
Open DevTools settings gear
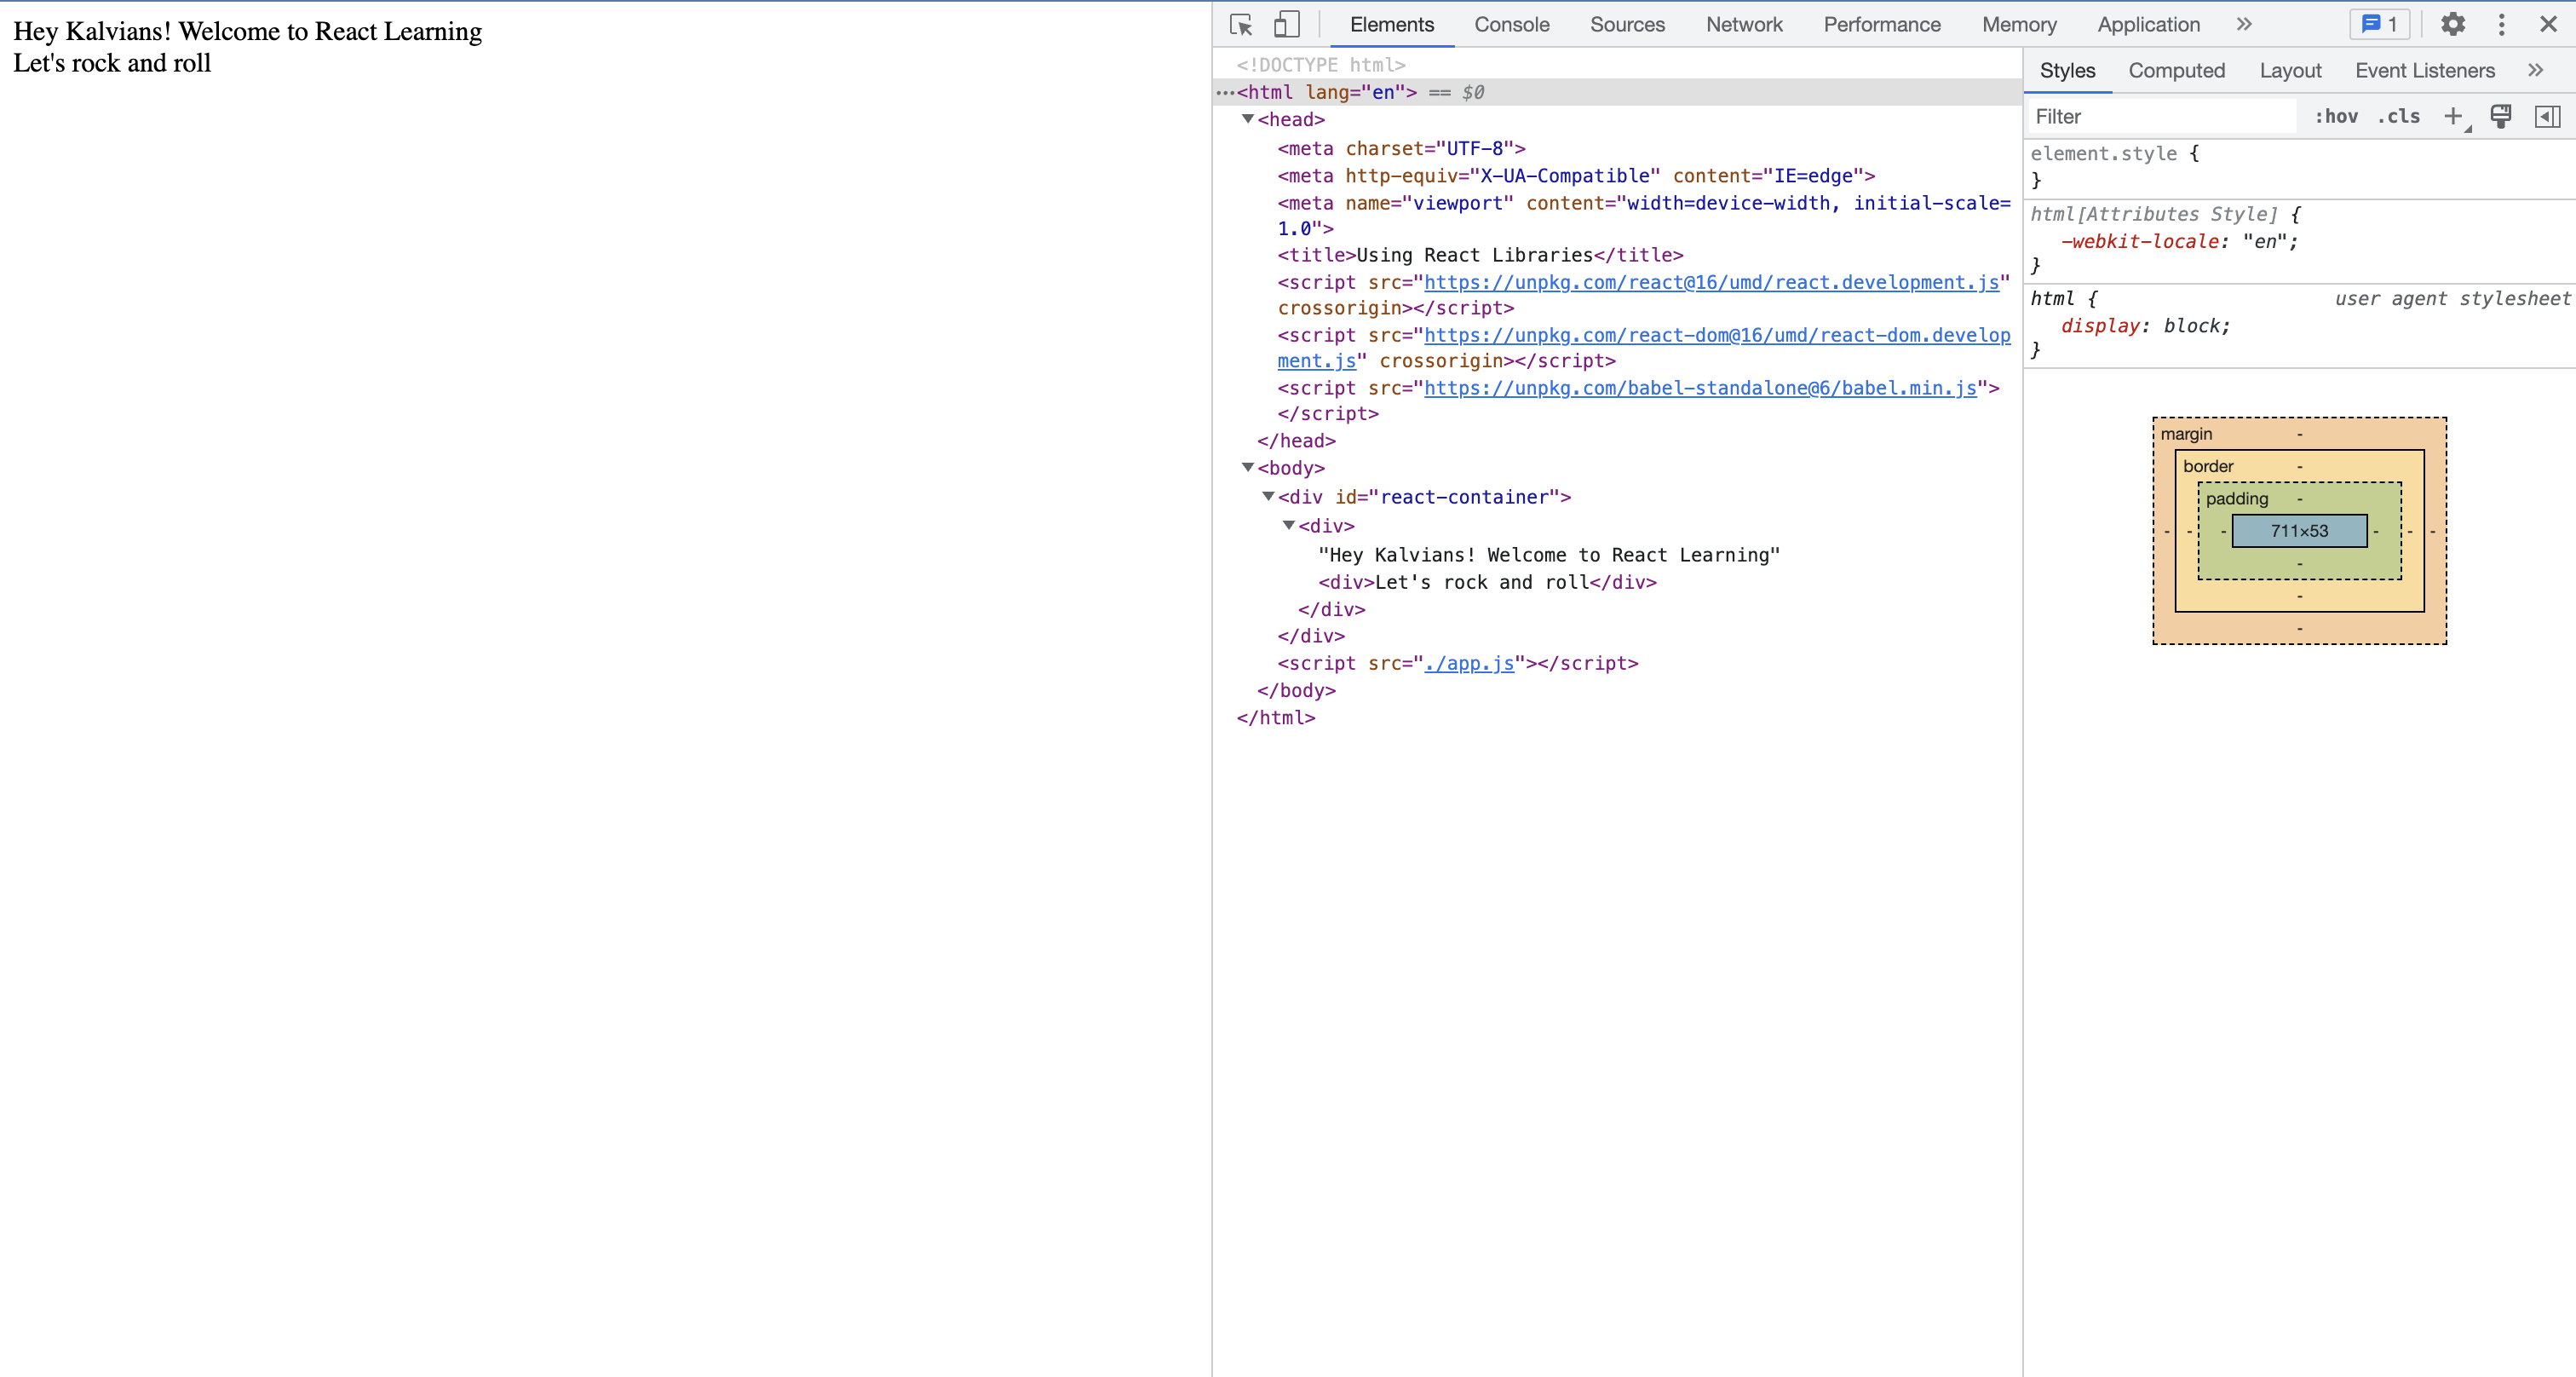tap(2453, 25)
